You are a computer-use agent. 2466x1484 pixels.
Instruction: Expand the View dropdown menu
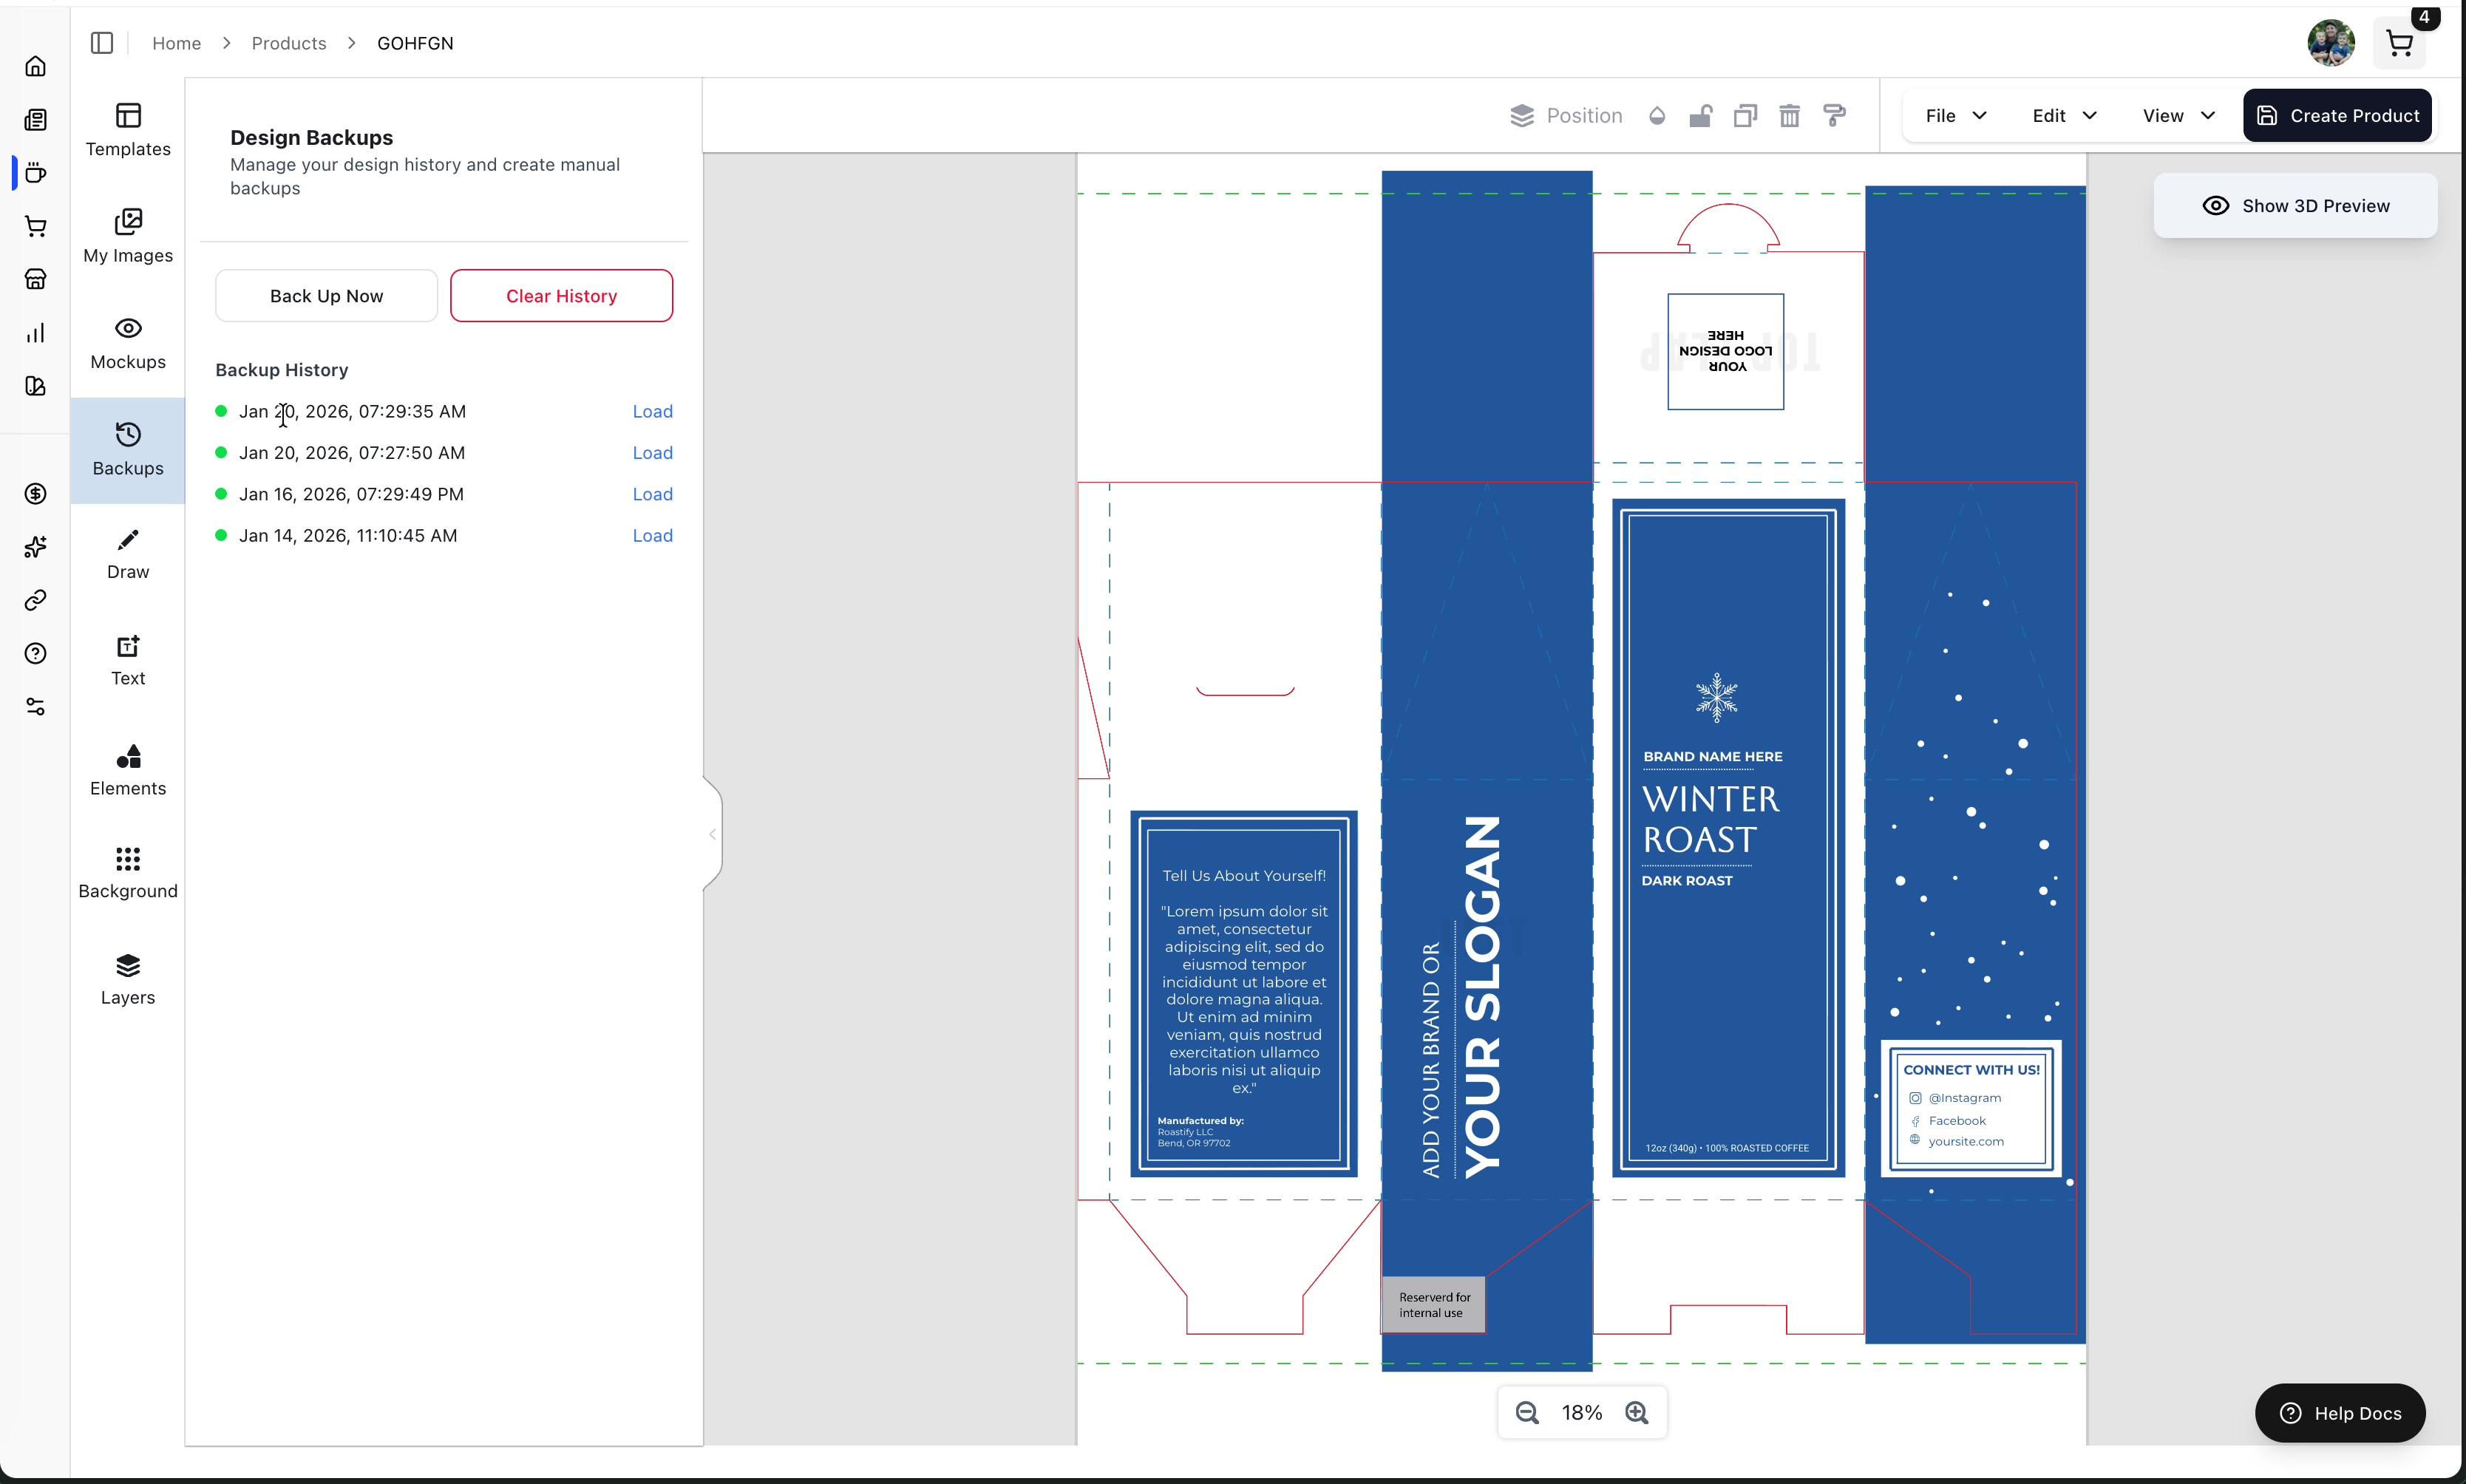tap(2178, 116)
